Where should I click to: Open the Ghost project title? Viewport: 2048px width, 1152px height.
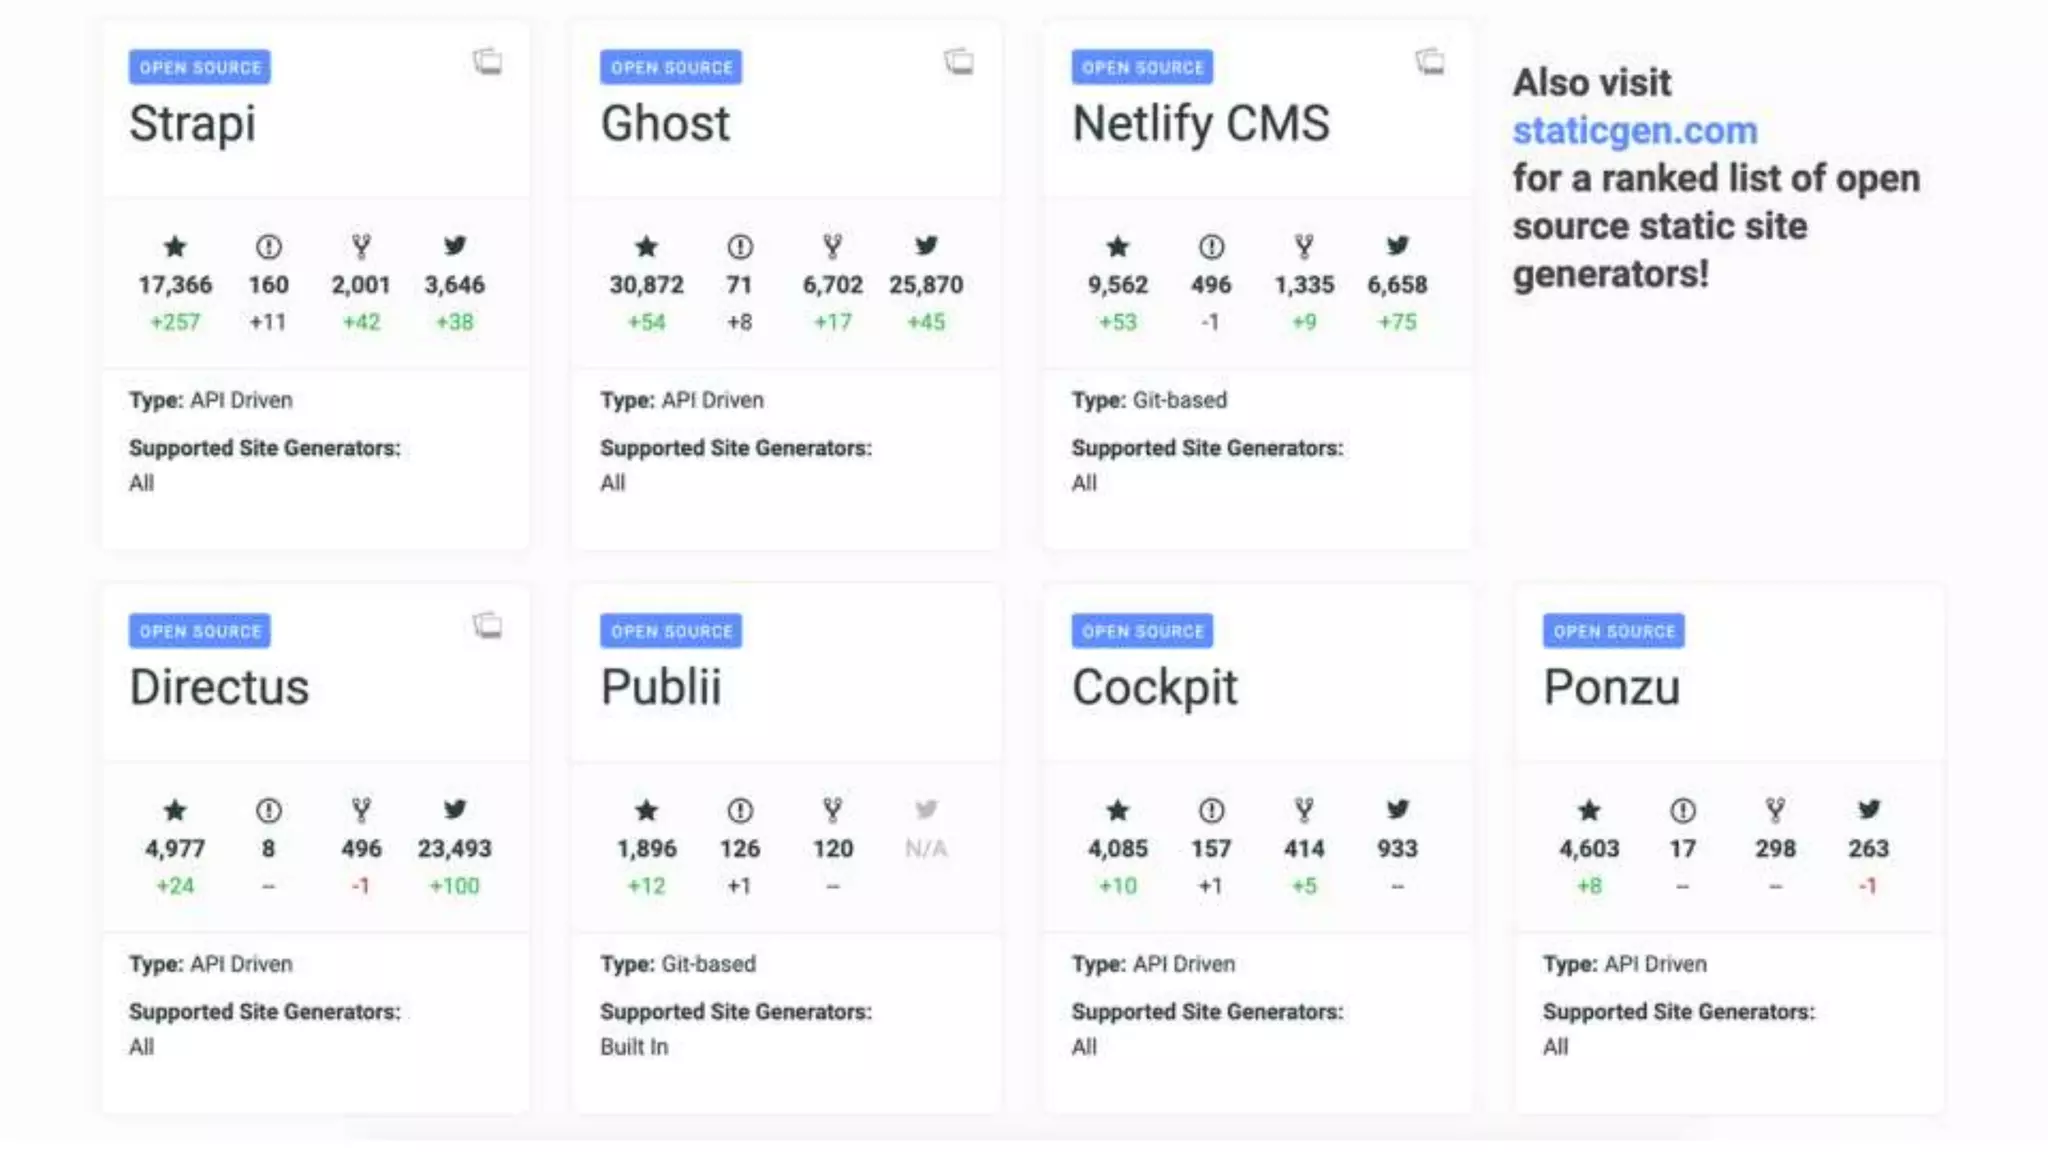coord(665,124)
